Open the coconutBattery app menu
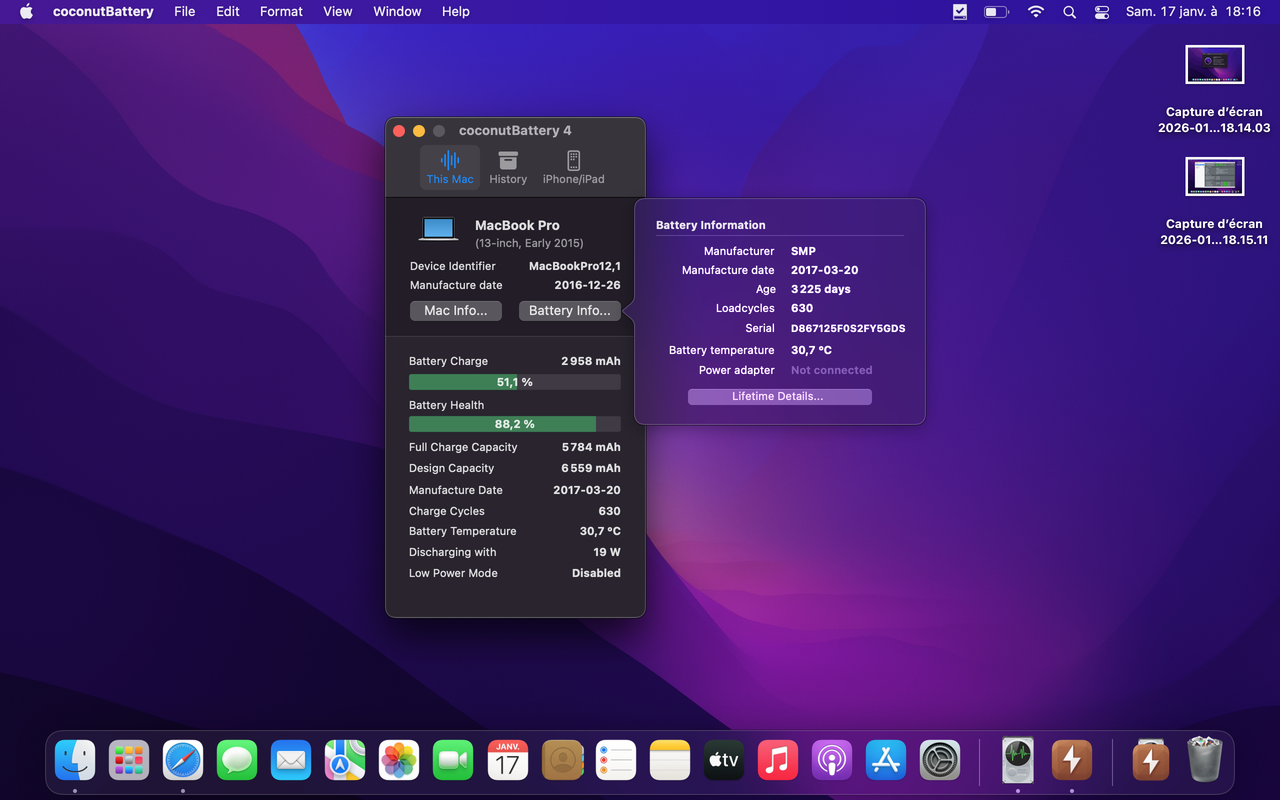 [103, 12]
